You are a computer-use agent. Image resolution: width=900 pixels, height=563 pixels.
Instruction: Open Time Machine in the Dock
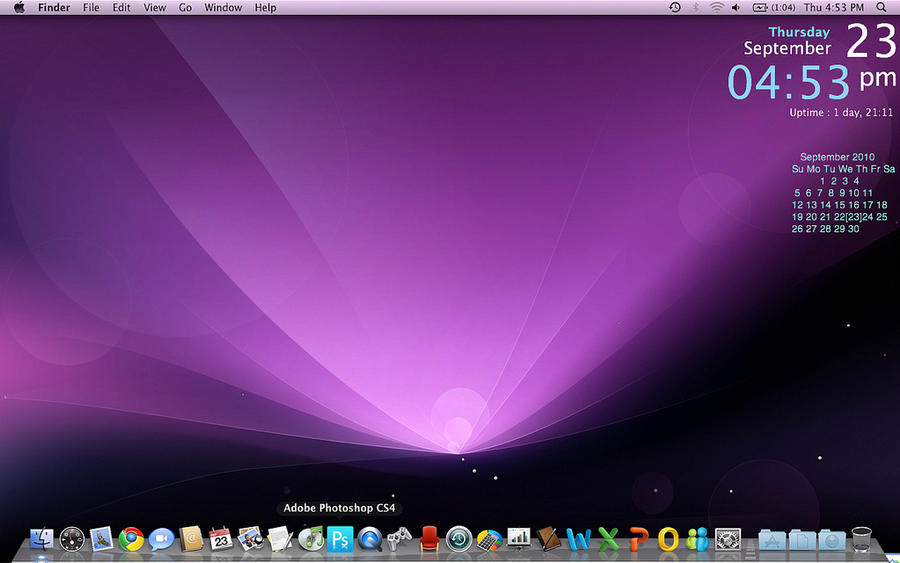[x=459, y=539]
